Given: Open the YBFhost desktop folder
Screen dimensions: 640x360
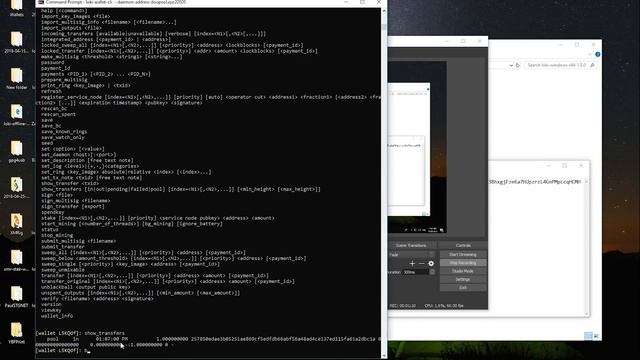Looking at the screenshot, I should point(17,333).
